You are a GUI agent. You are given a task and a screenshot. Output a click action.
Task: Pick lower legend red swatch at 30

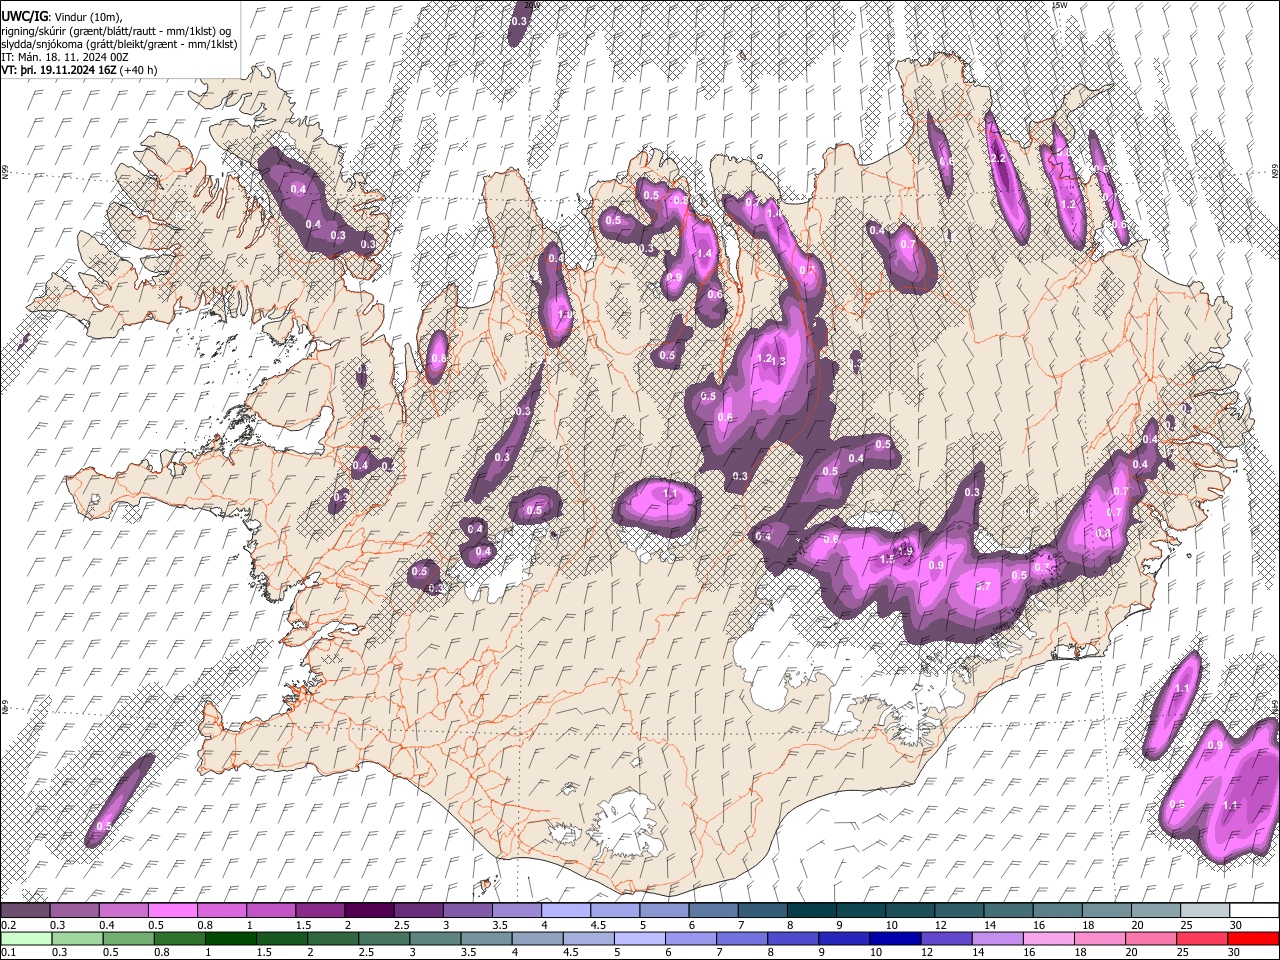(x=1252, y=939)
